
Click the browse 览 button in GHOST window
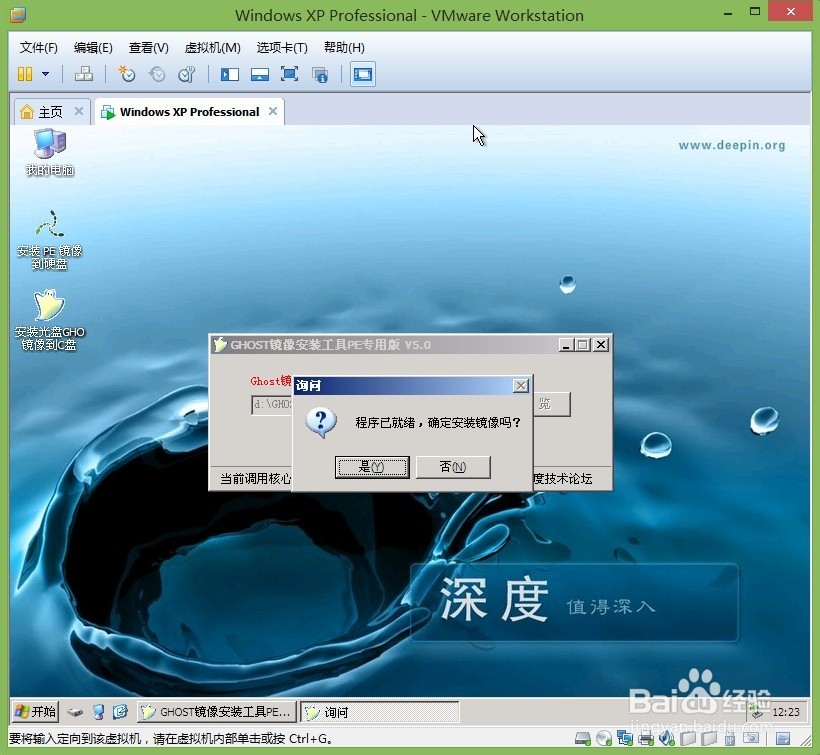552,404
